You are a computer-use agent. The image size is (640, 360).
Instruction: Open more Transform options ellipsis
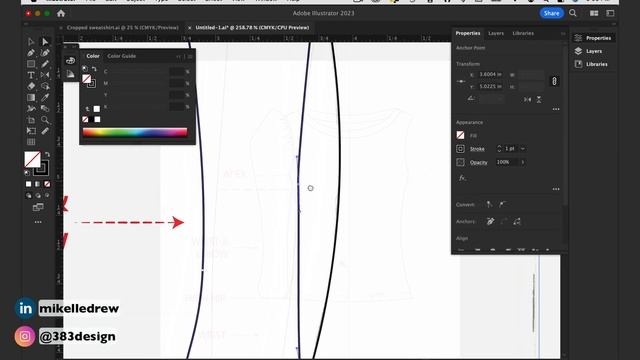pos(556,109)
